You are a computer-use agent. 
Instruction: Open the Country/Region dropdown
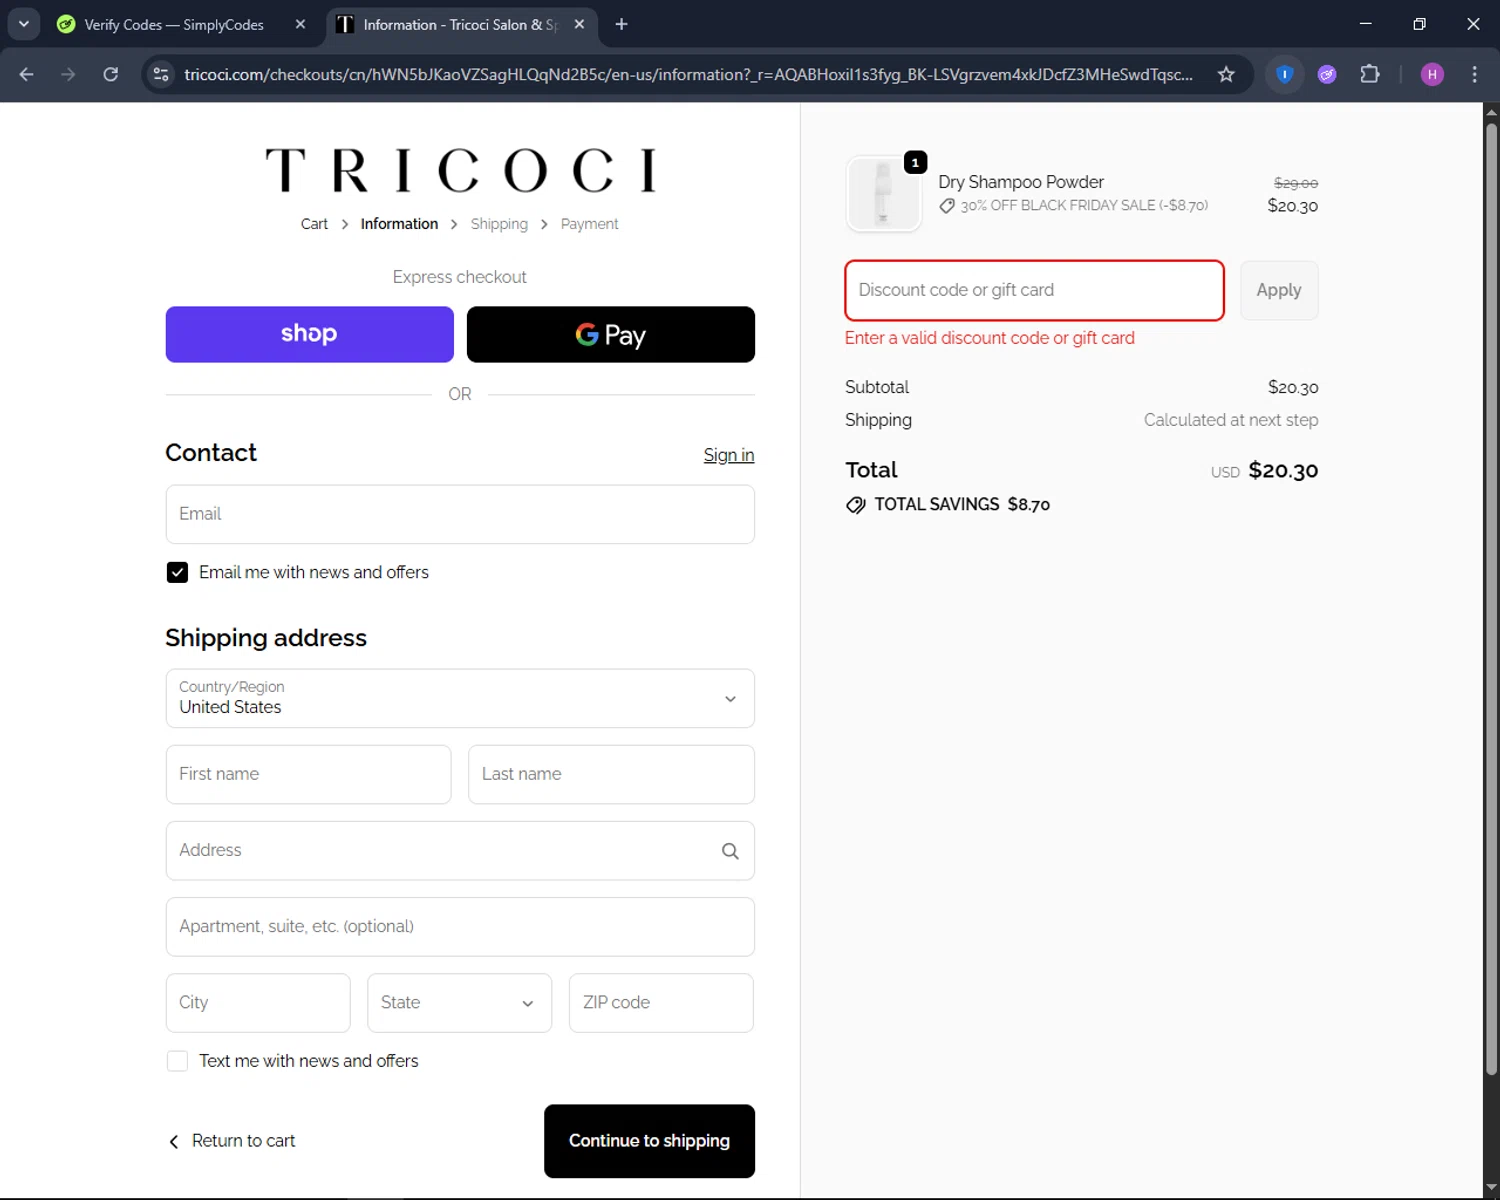pos(460,698)
